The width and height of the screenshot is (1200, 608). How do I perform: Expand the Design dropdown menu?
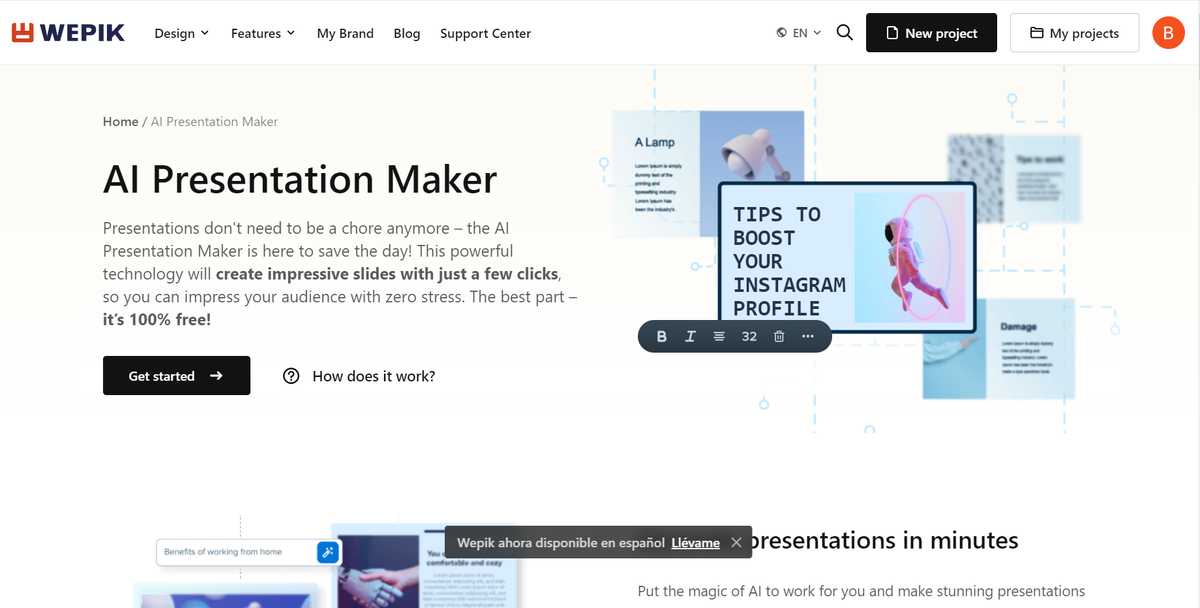(x=181, y=33)
